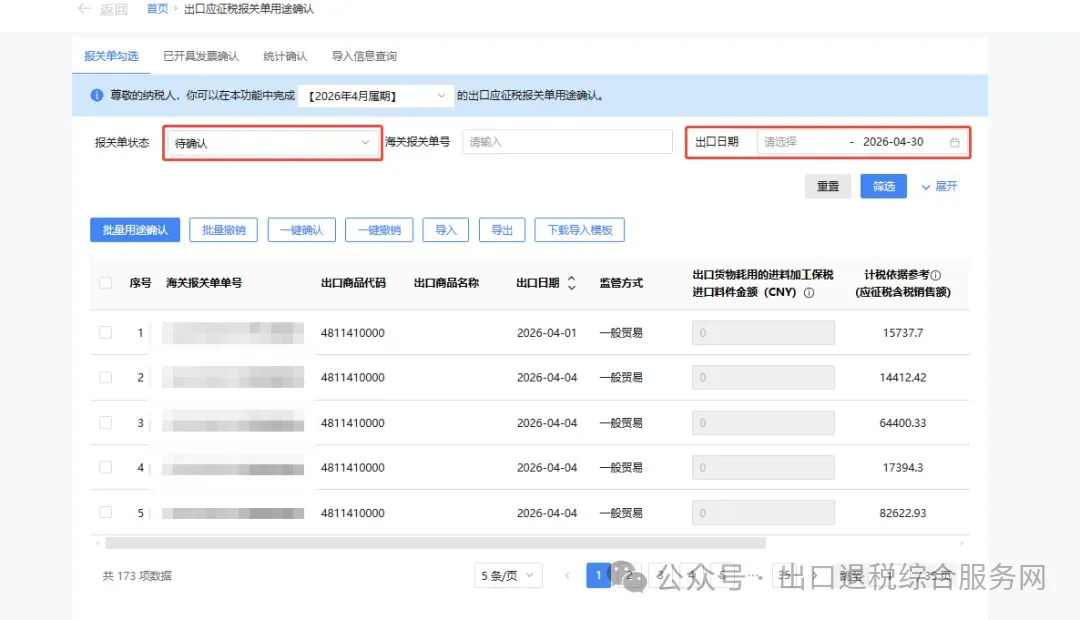Click the 一键撤销 button
Image resolution: width=1080 pixels, height=620 pixels.
(379, 230)
